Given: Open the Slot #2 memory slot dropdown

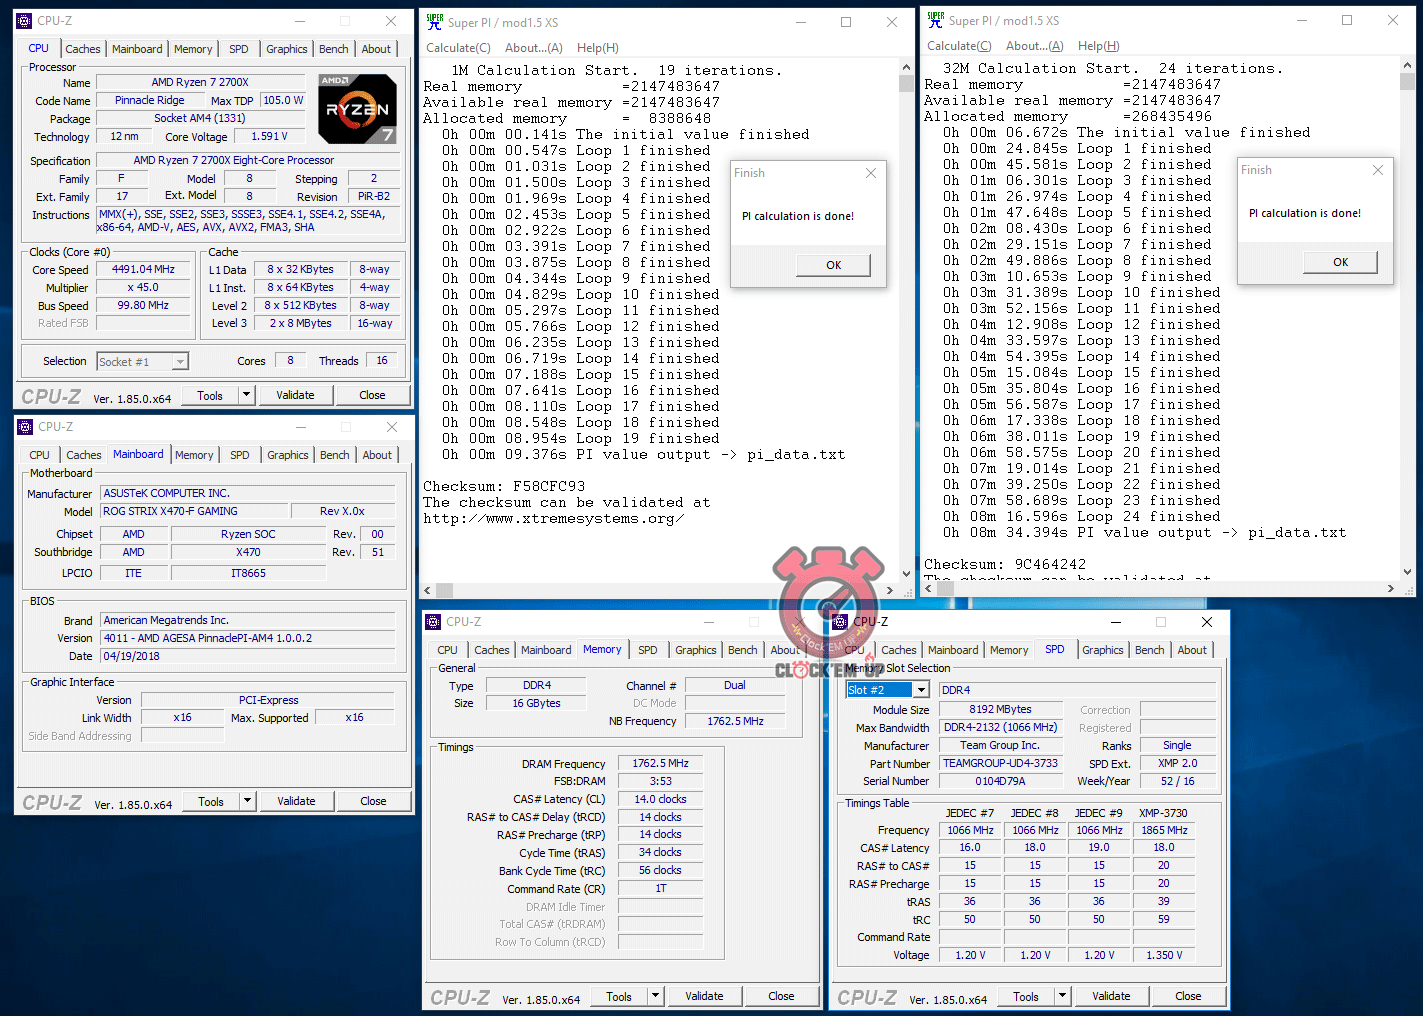Looking at the screenshot, I should tap(920, 690).
